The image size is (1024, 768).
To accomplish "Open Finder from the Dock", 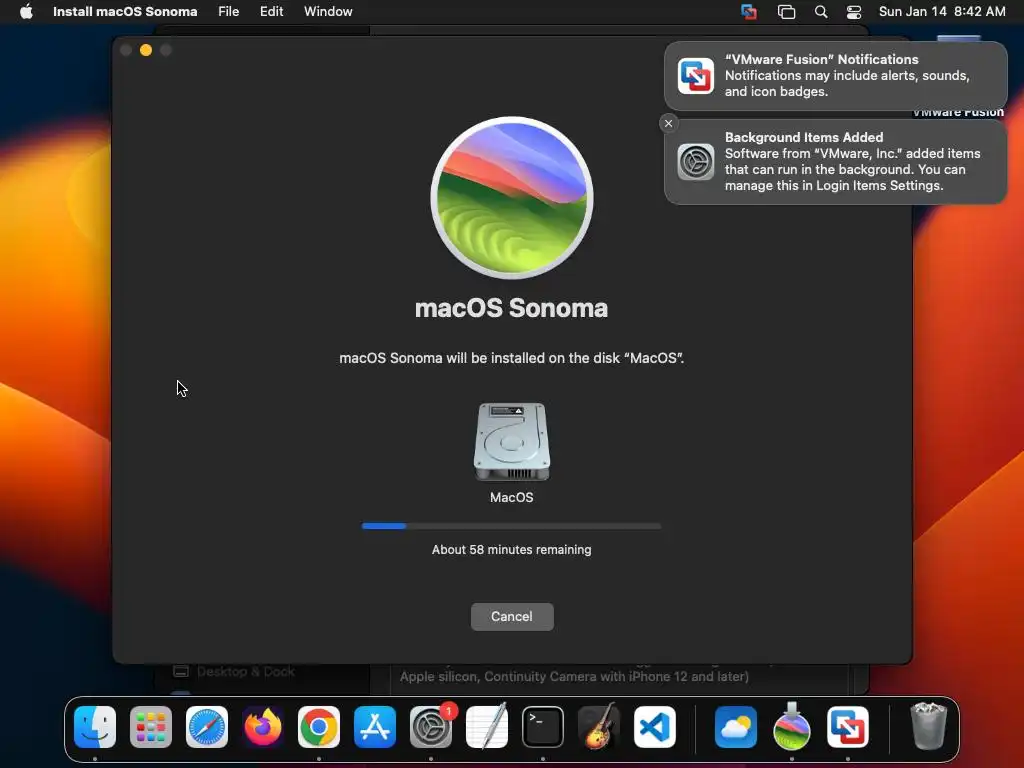I will click(x=95, y=727).
